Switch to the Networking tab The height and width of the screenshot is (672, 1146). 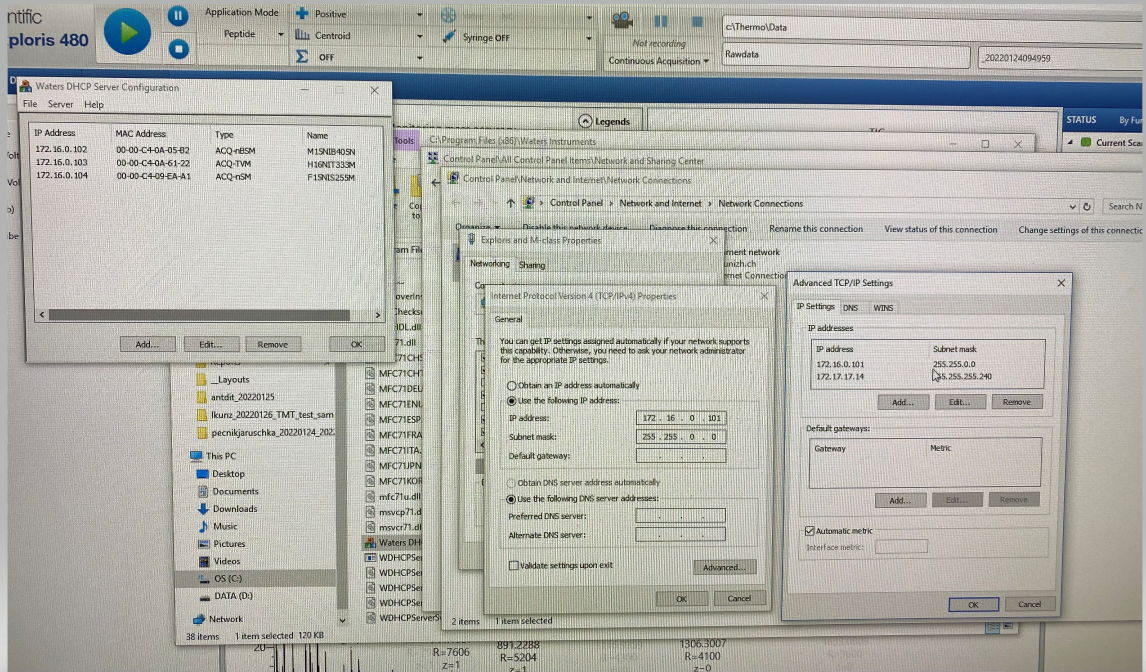(x=490, y=263)
